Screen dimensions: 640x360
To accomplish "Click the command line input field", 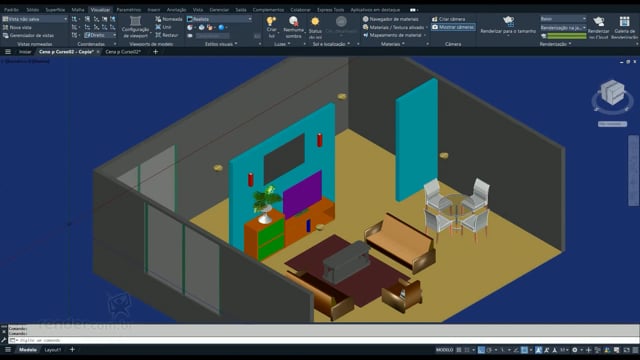I will point(324,340).
